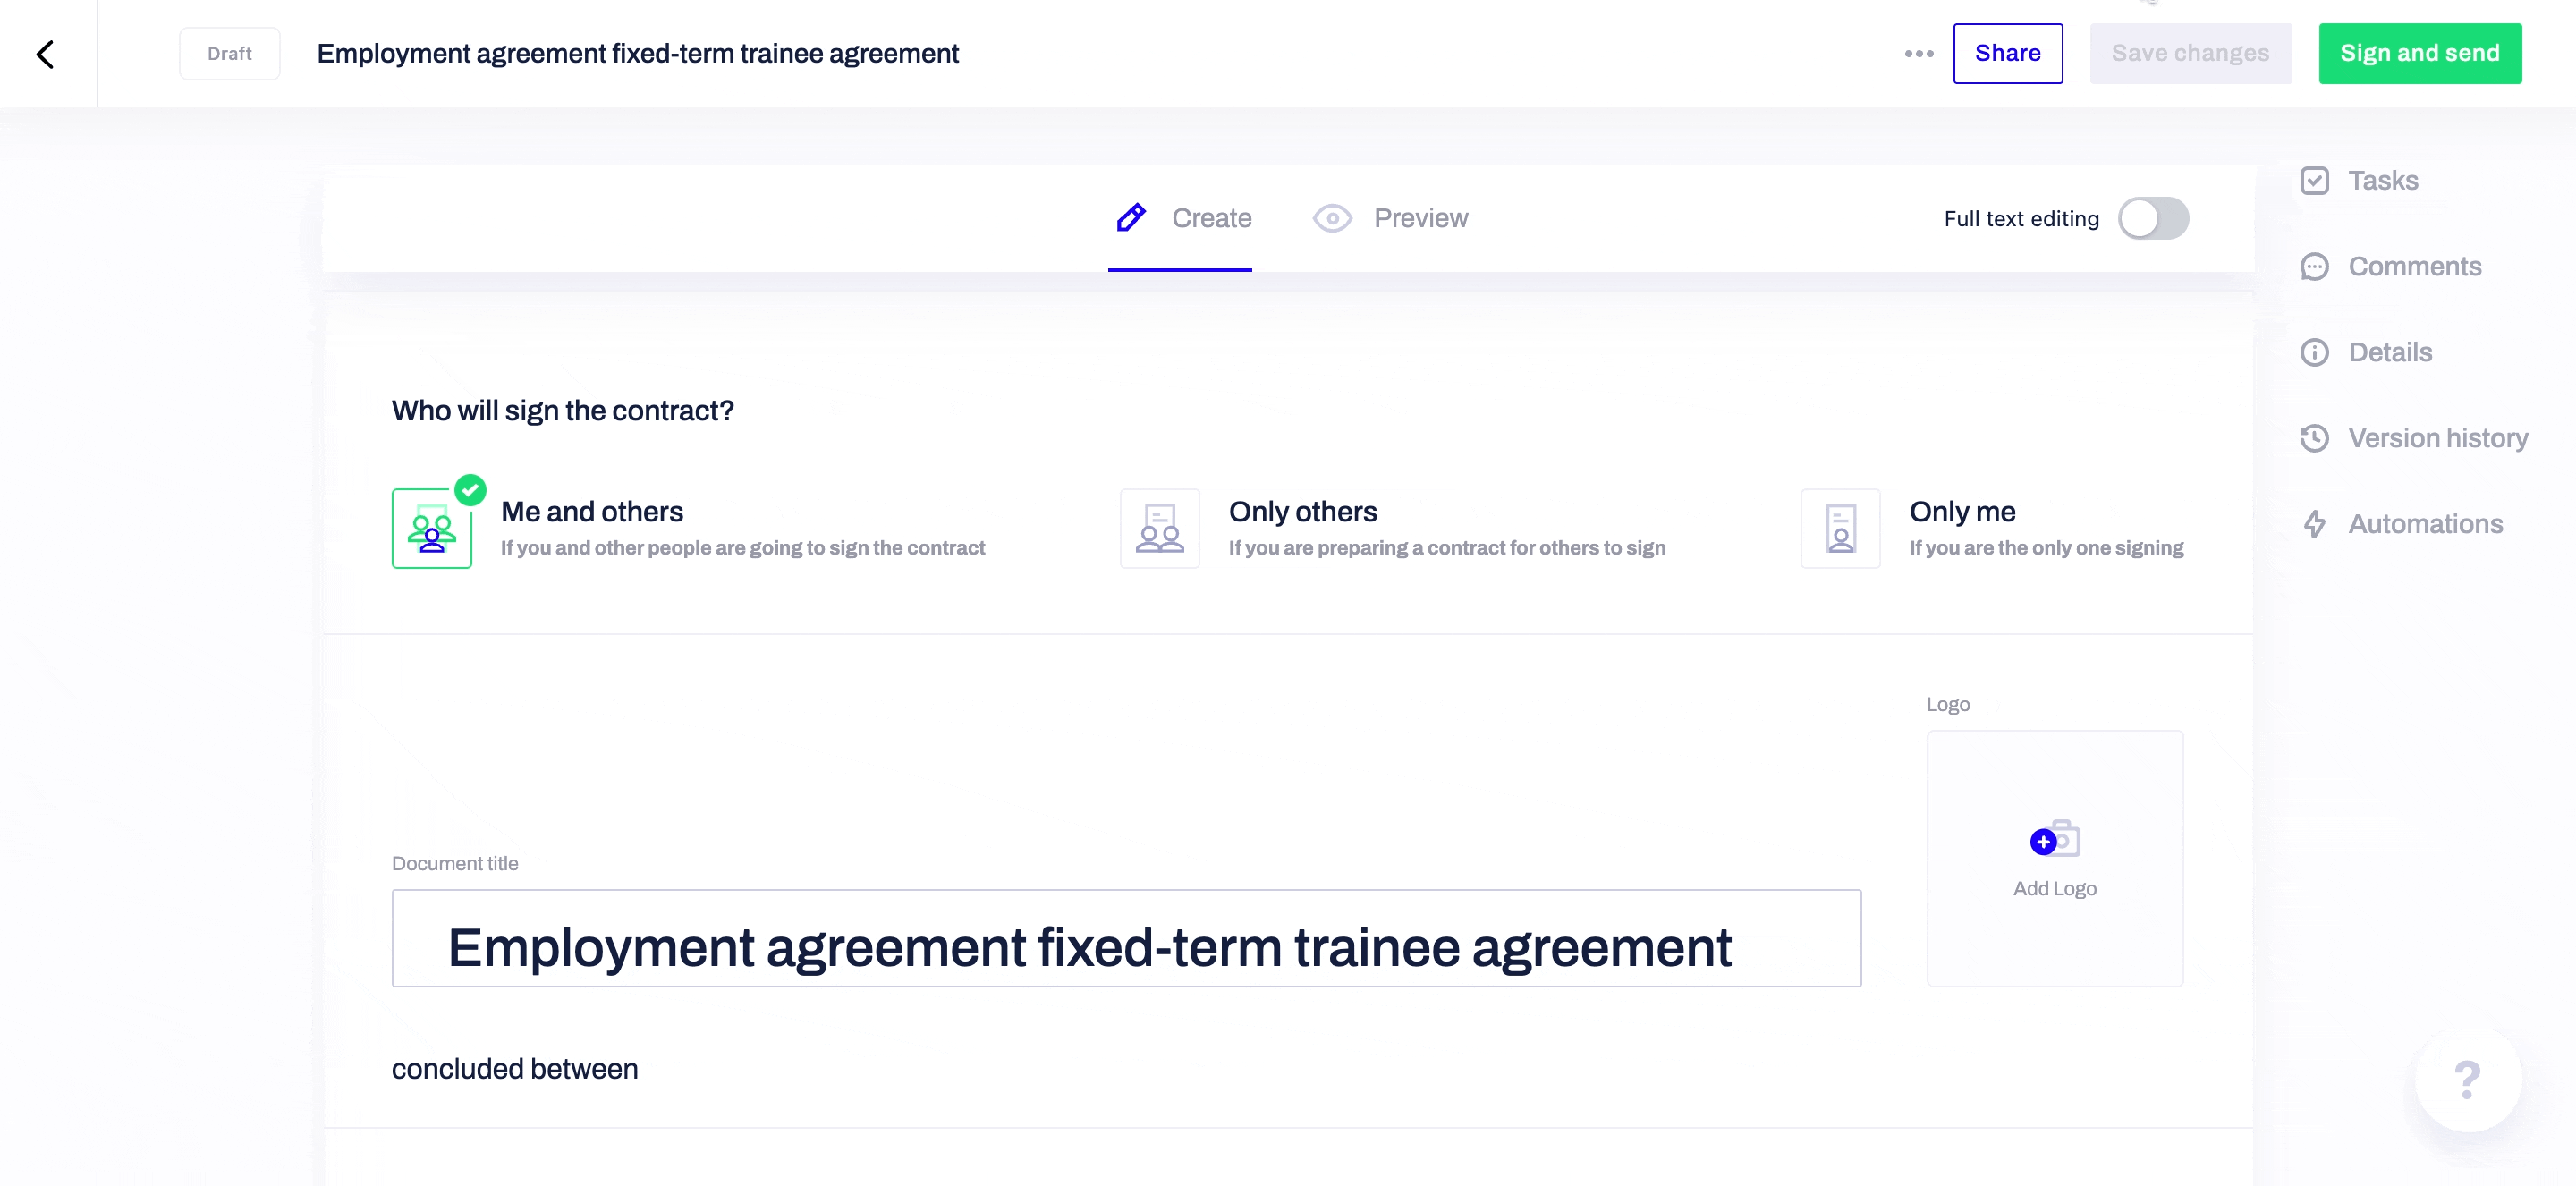This screenshot has width=2576, height=1186.
Task: Click the Save changes button
Action: point(2190,54)
